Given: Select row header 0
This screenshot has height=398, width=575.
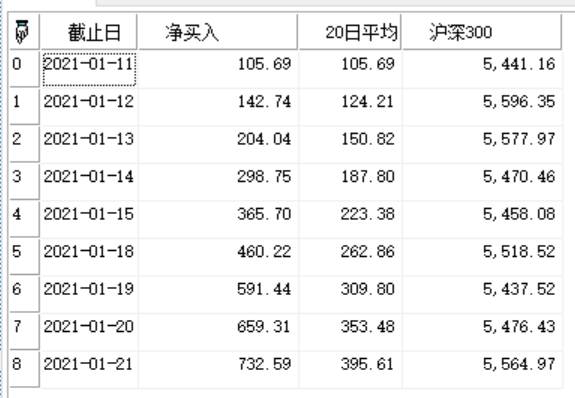Looking at the screenshot, I should pyautogui.click(x=24, y=69).
